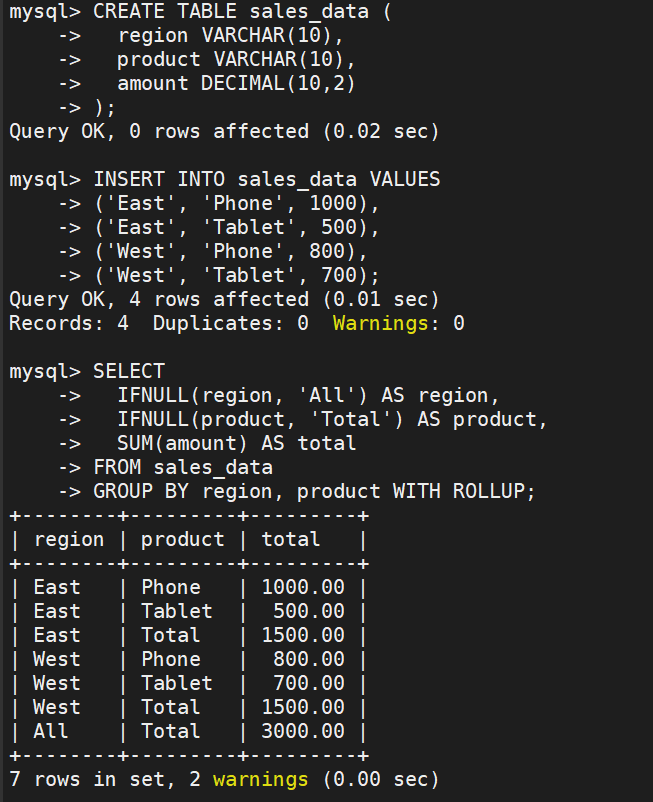This screenshot has width=653, height=802.
Task: Click the INSERT INTO sales_data VALUES line
Action: (x=266, y=180)
